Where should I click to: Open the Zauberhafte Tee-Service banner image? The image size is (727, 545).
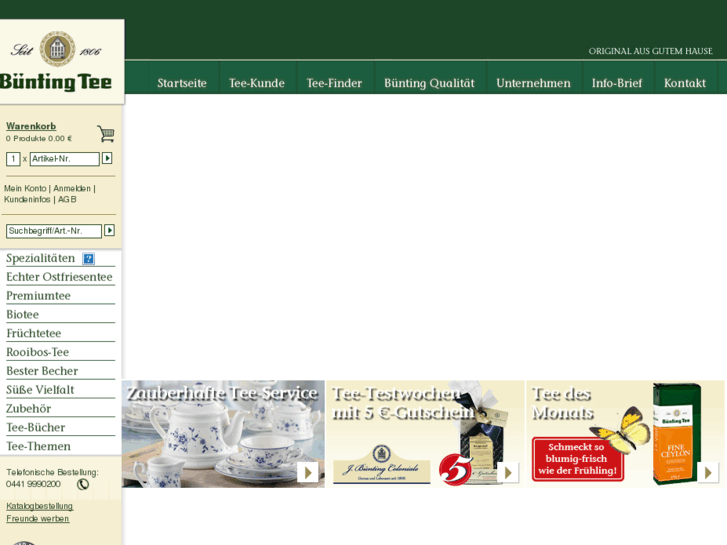223,434
